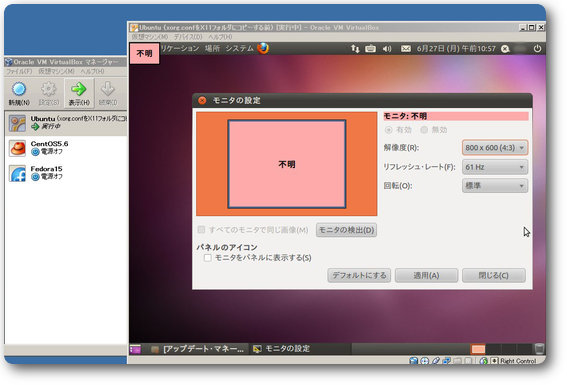The image size is (567, 385).
Task: Click the show desktop icon in bottom panel
Action: coord(136,349)
